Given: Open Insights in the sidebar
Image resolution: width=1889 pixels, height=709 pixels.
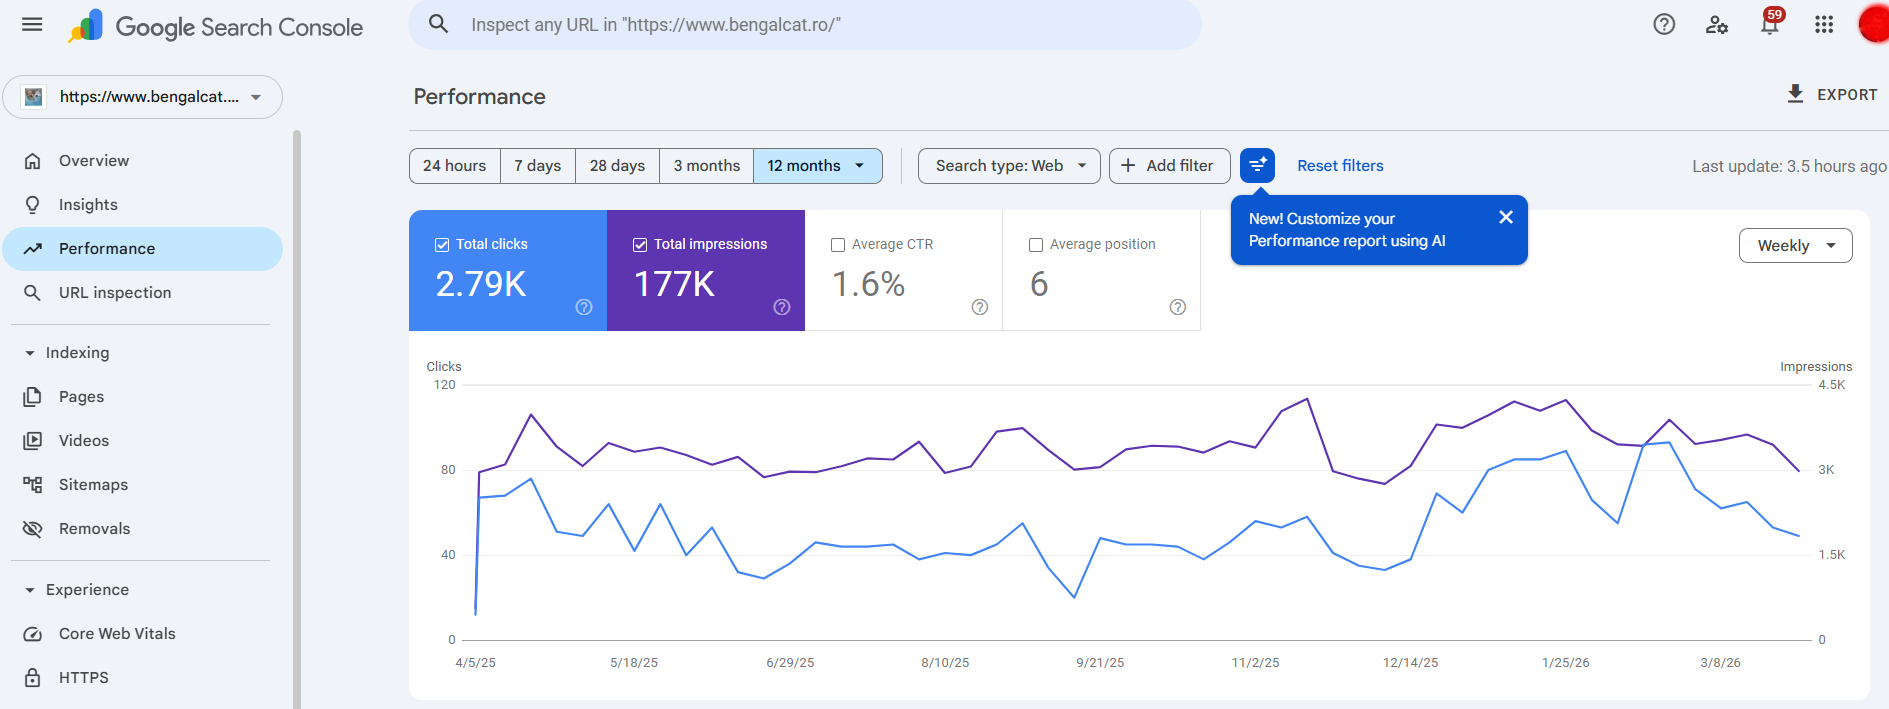Looking at the screenshot, I should click(x=143, y=205).
